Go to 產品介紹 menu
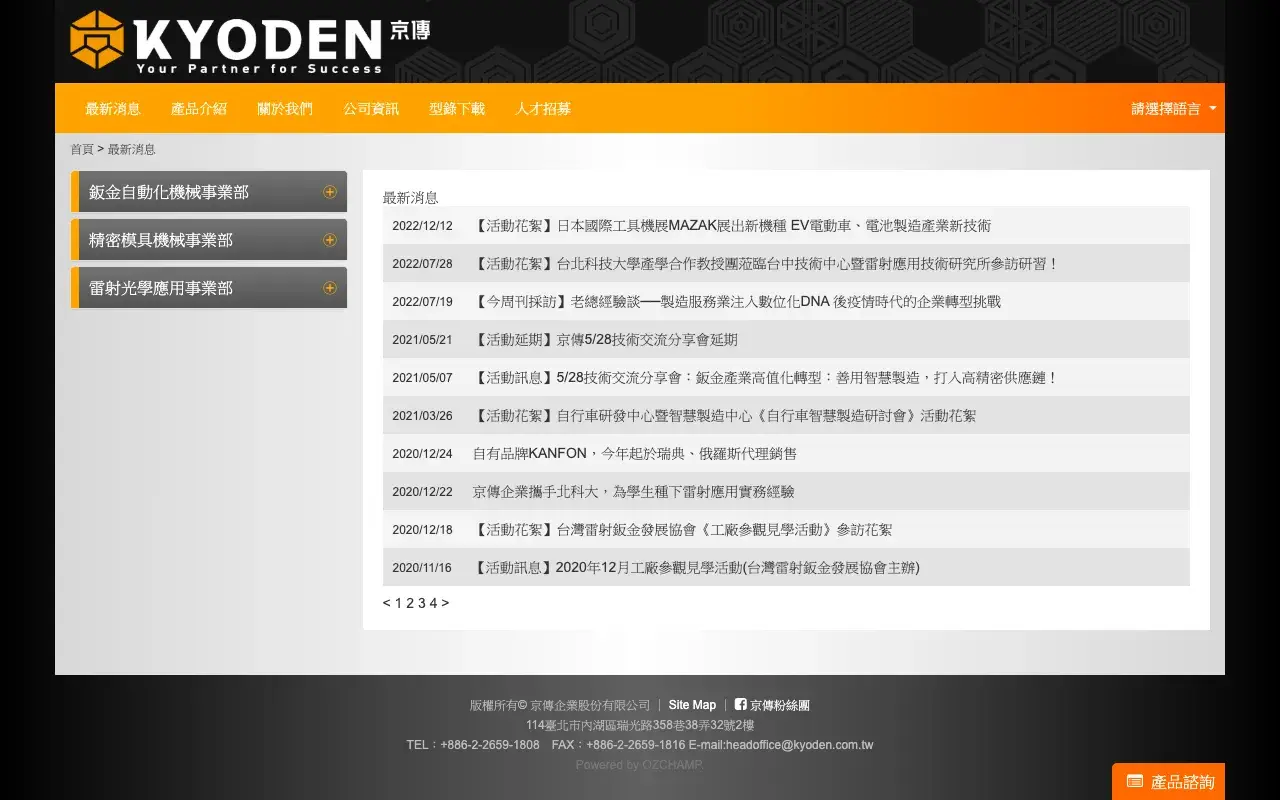Image resolution: width=1280 pixels, height=800 pixels. coord(199,109)
